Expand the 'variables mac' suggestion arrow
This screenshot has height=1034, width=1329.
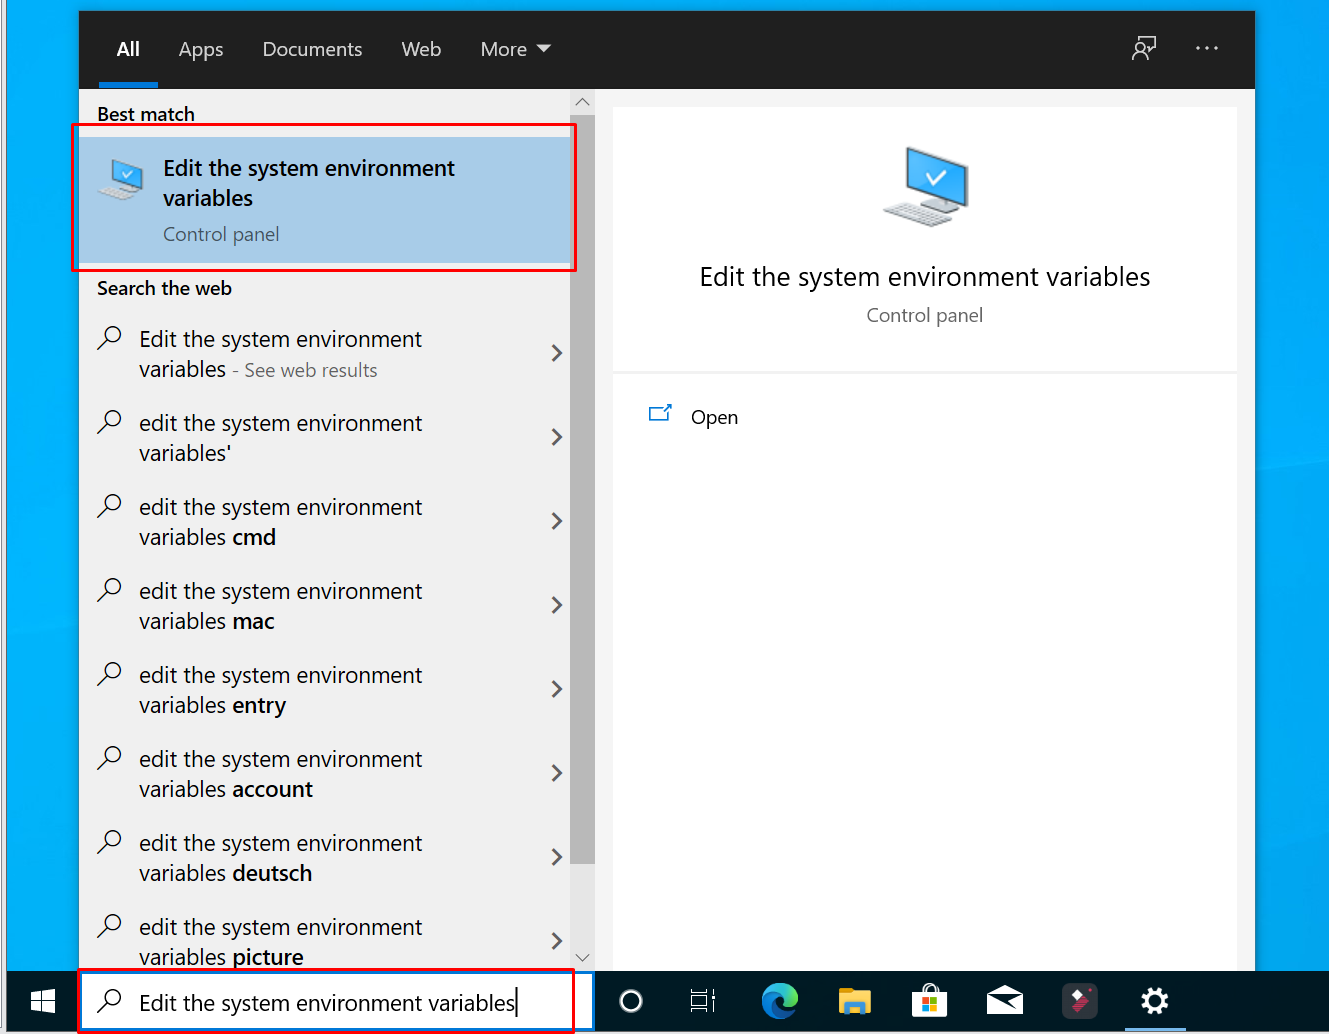point(557,605)
